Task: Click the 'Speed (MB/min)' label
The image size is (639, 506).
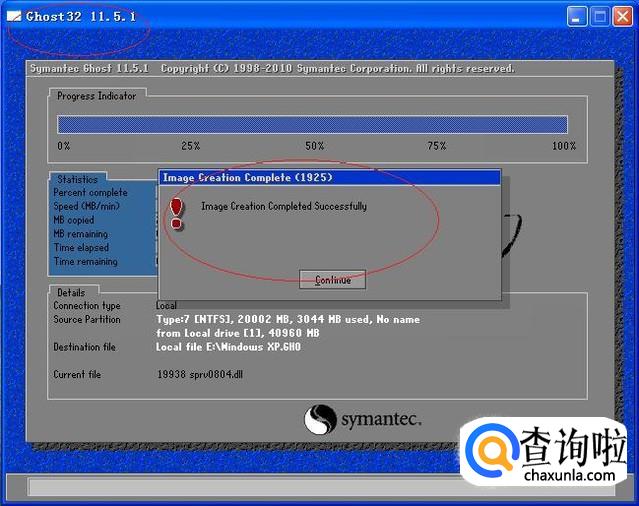Action: pos(86,206)
